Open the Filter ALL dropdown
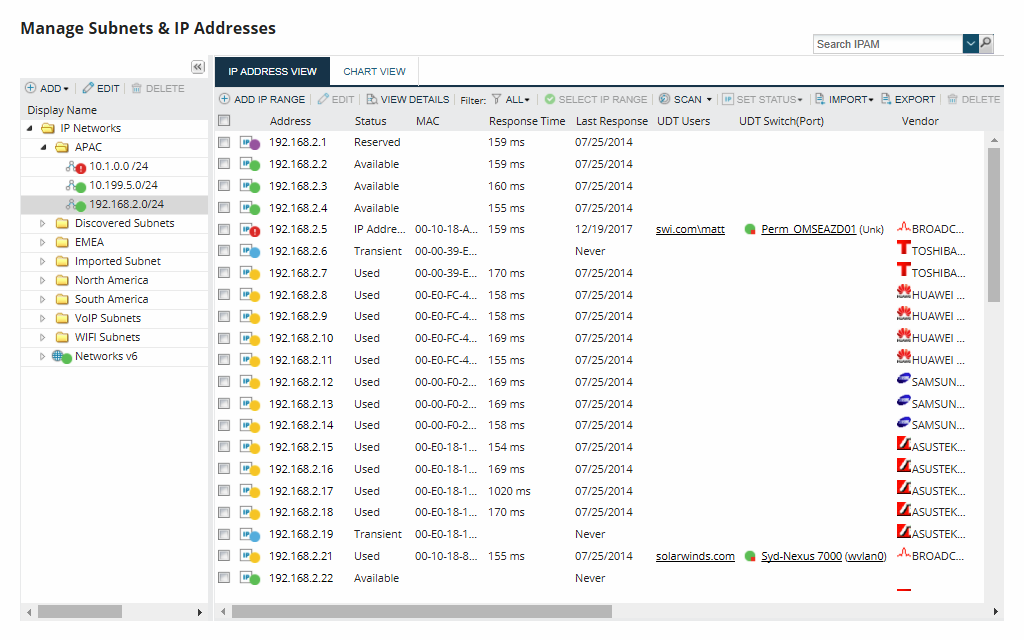 pos(511,99)
